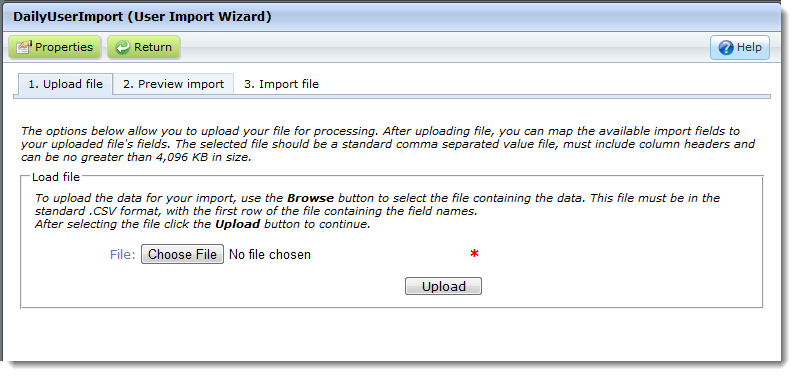Open the Help button text
This screenshot has height=376, width=796.
pyautogui.click(x=749, y=47)
